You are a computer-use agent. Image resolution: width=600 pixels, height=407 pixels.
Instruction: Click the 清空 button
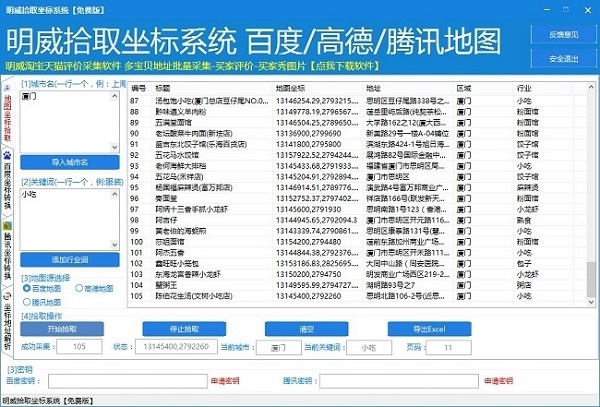tap(307, 329)
